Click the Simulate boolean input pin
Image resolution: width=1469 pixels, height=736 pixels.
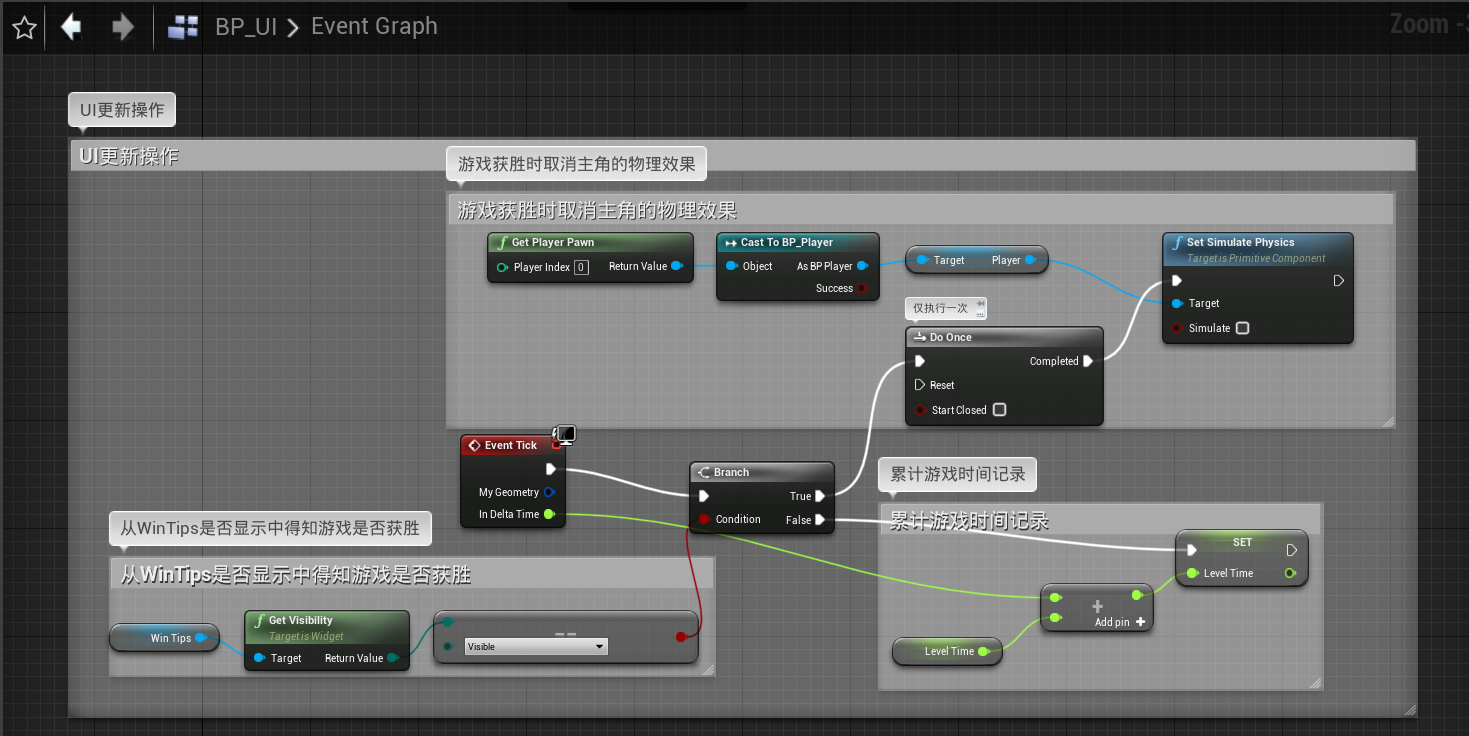(x=1177, y=328)
